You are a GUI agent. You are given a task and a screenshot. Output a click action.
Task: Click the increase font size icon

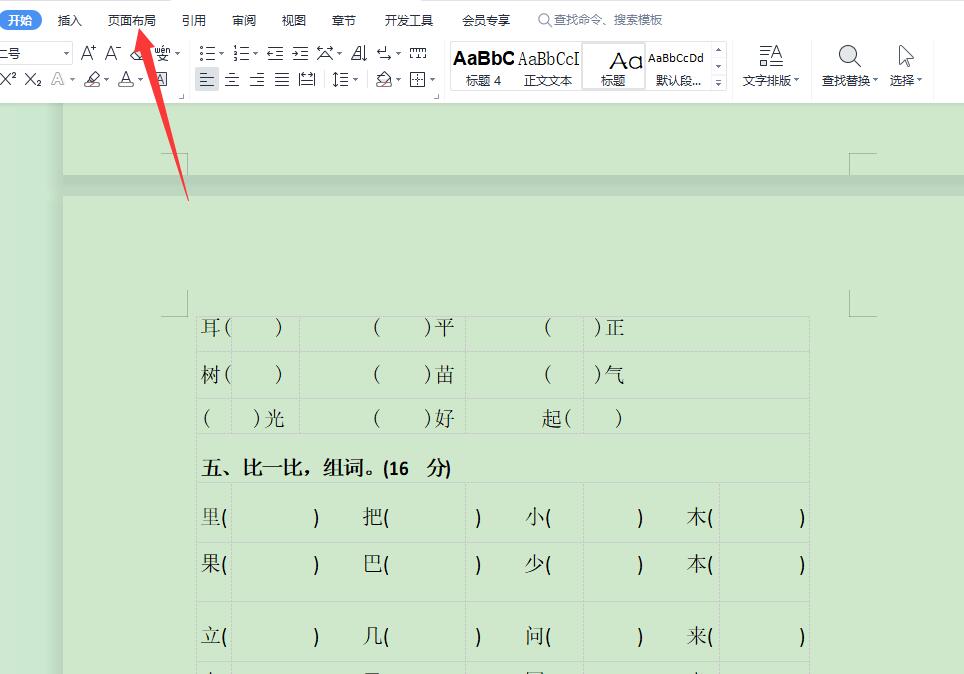tap(89, 53)
